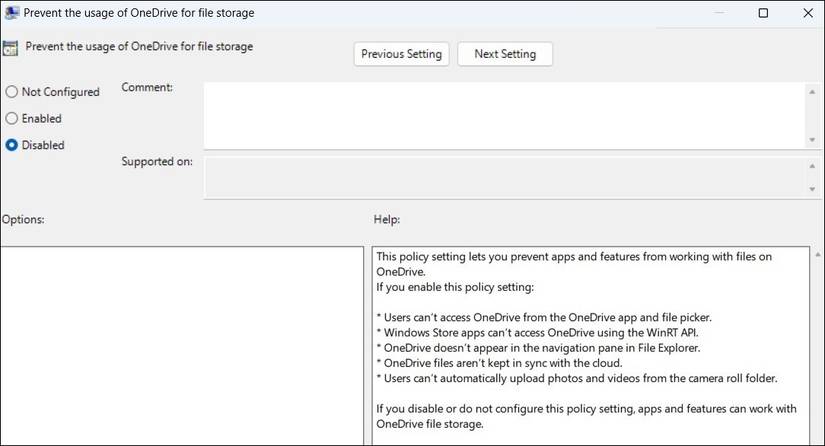This screenshot has width=825, height=446.
Task: Click the Supported on scroll up arrow
Action: [x=811, y=166]
